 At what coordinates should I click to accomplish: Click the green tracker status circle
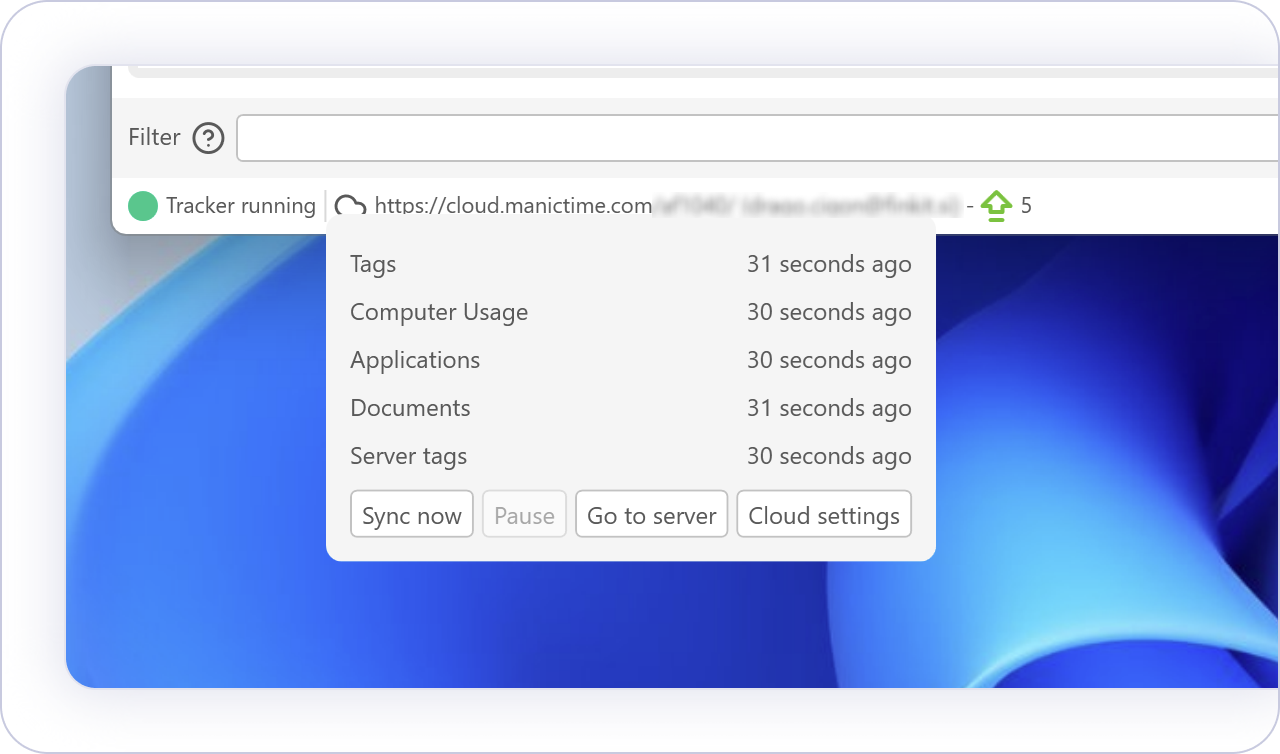tap(143, 206)
